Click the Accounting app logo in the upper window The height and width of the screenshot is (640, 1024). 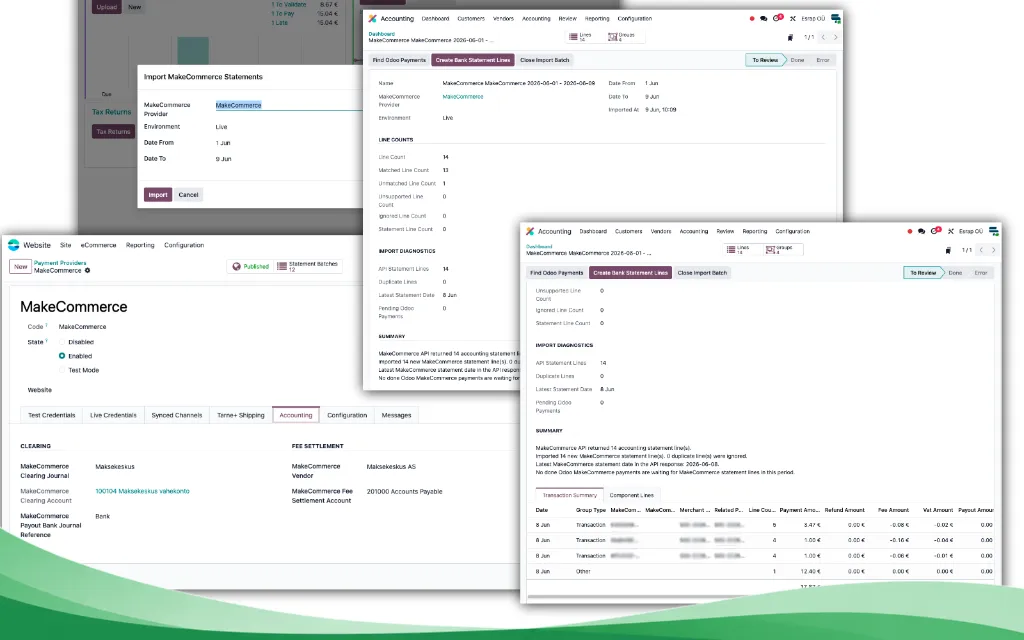pos(372,18)
